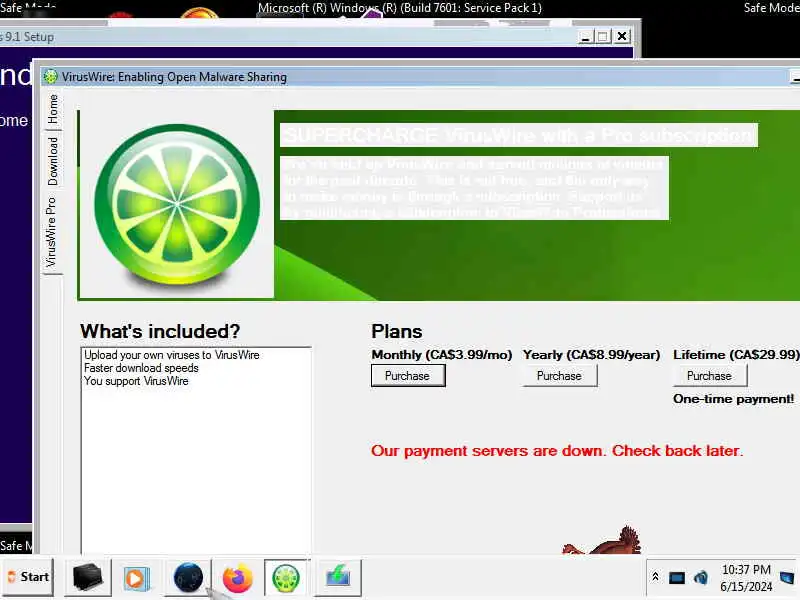
Task: Click the 'Yearly (CA$8.99/year)' label
Action: click(591, 355)
